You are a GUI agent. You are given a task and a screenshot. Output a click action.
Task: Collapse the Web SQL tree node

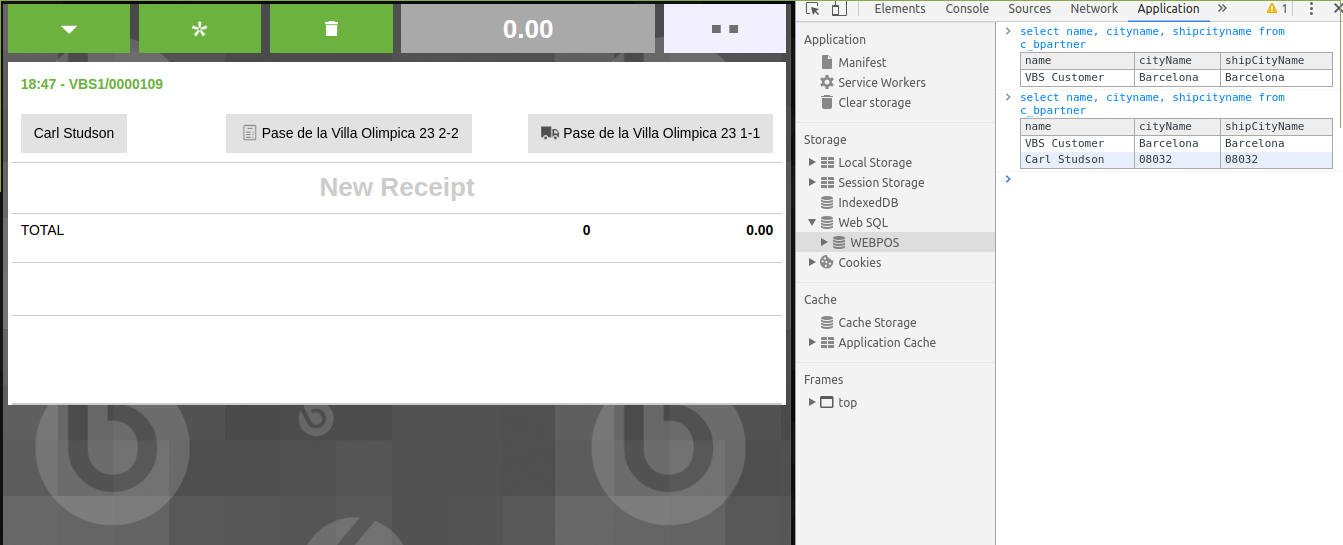pyautogui.click(x=812, y=223)
